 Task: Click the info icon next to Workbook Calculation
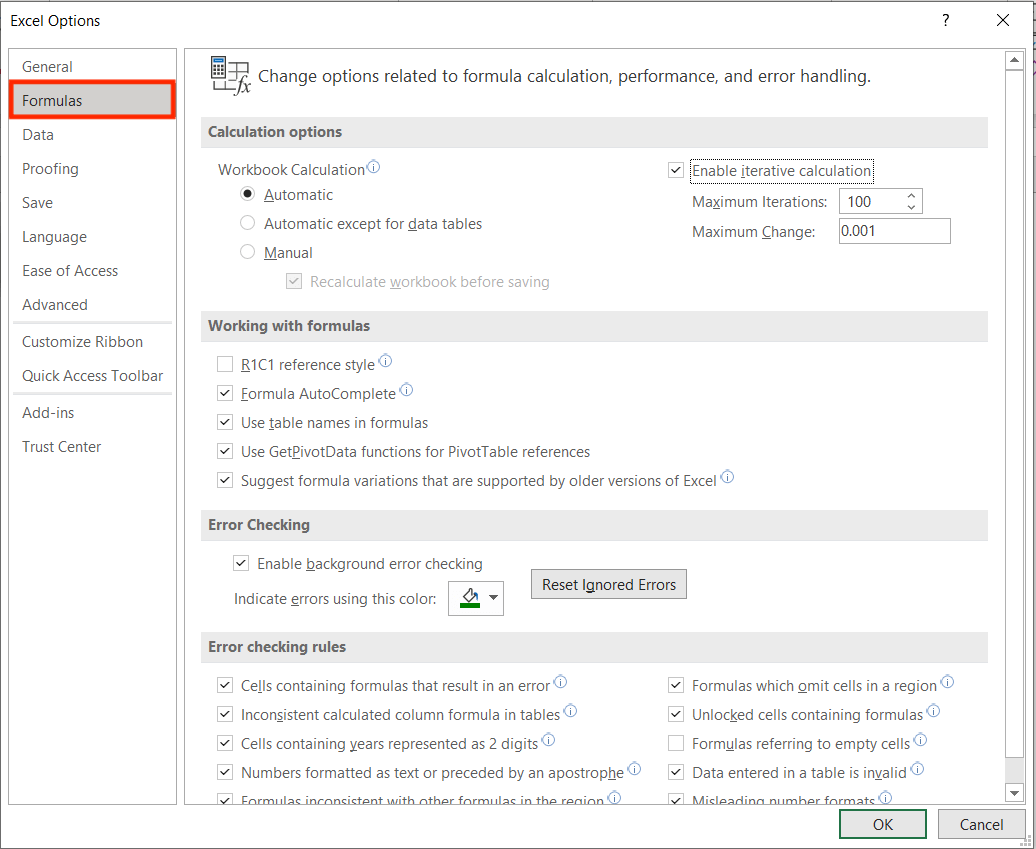pyautogui.click(x=373, y=167)
